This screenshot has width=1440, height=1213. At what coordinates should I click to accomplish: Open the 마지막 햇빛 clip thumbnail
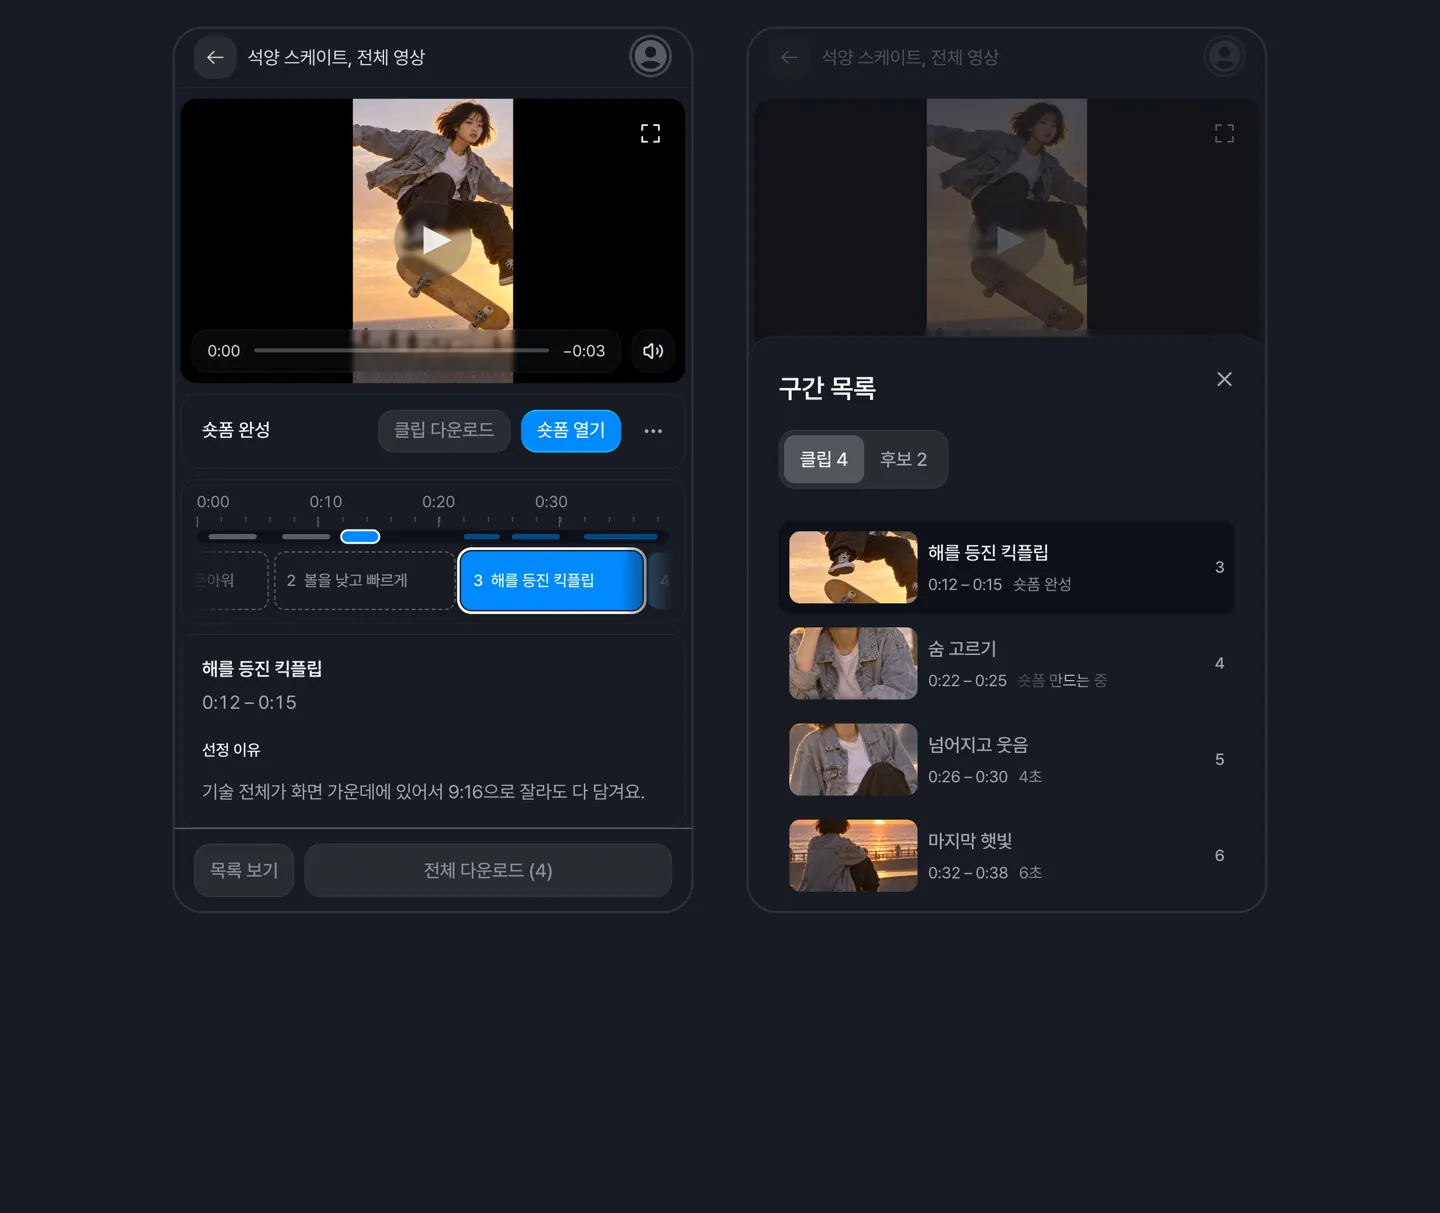pos(853,855)
